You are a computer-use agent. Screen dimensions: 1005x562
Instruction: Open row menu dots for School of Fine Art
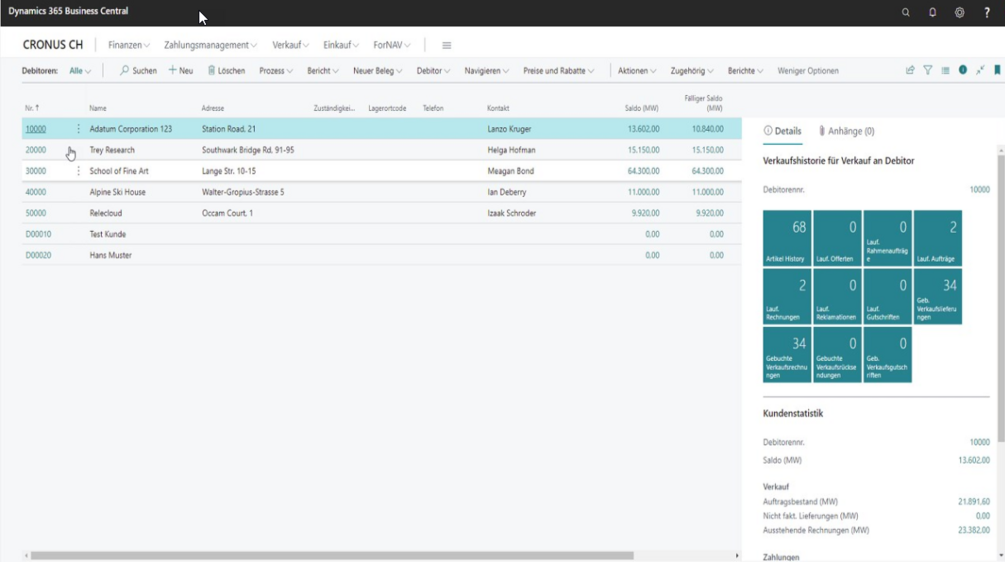pyautogui.click(x=78, y=171)
